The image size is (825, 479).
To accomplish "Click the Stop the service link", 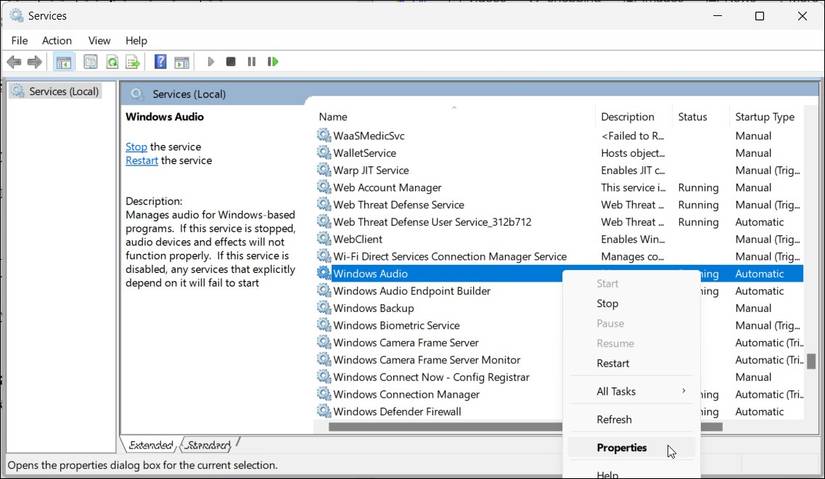I will tap(136, 147).
